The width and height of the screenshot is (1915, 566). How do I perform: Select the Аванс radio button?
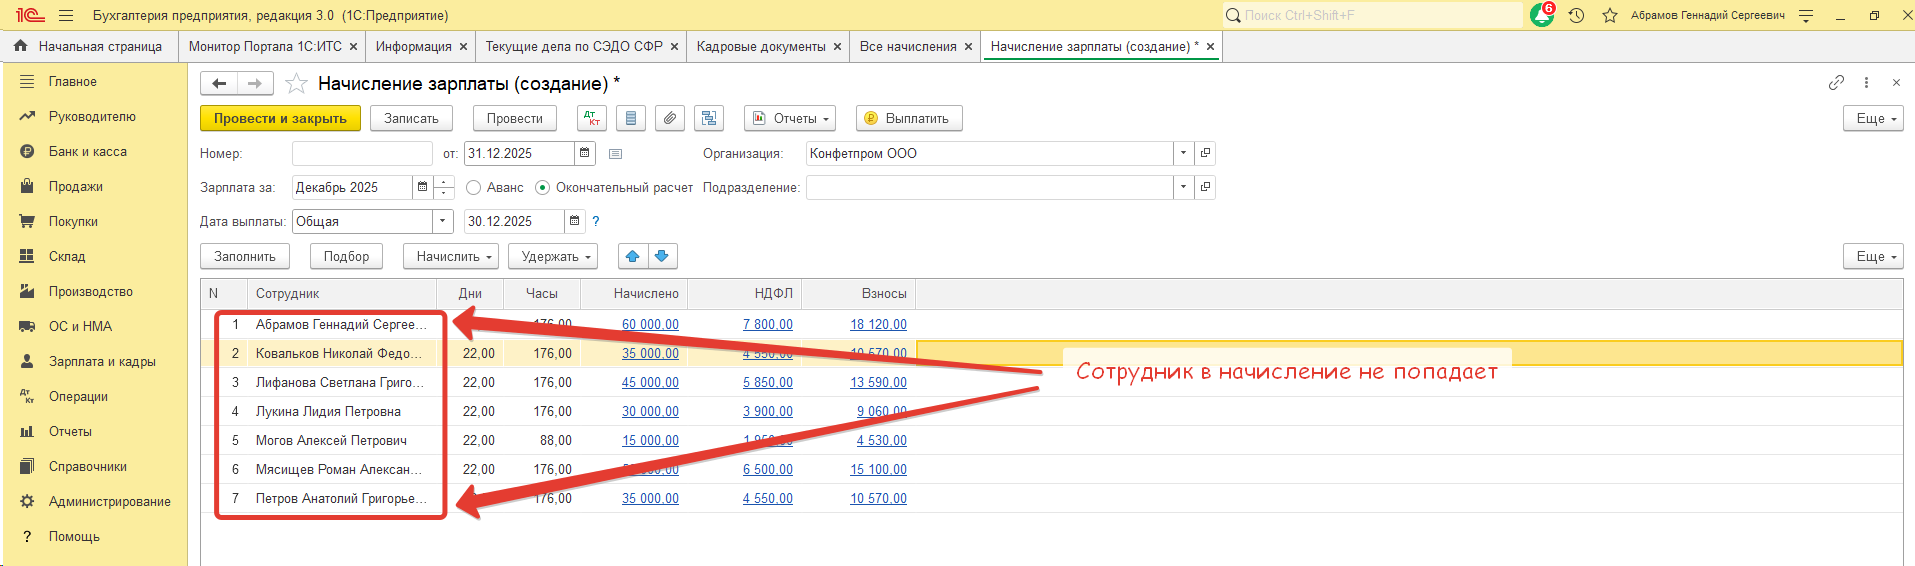(474, 188)
